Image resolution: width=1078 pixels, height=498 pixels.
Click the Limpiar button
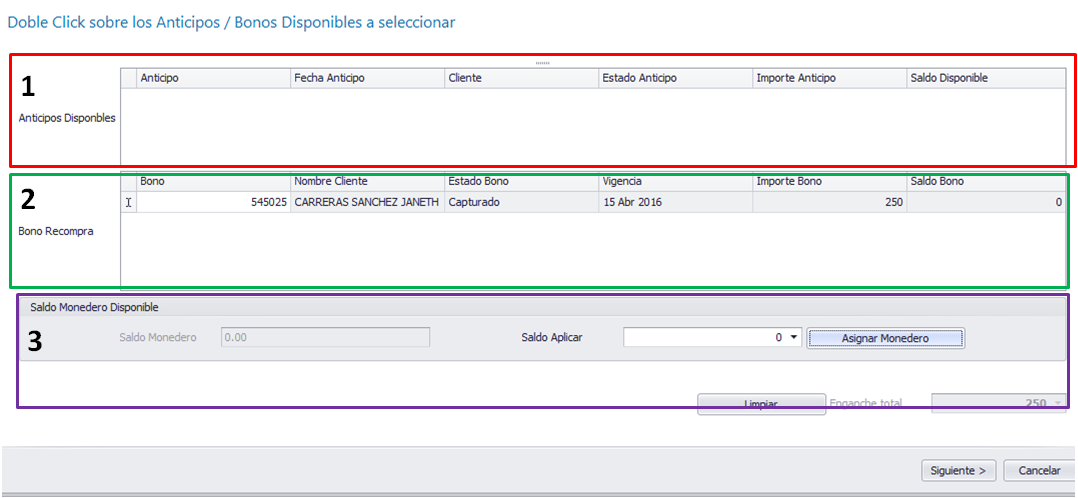coord(761,404)
